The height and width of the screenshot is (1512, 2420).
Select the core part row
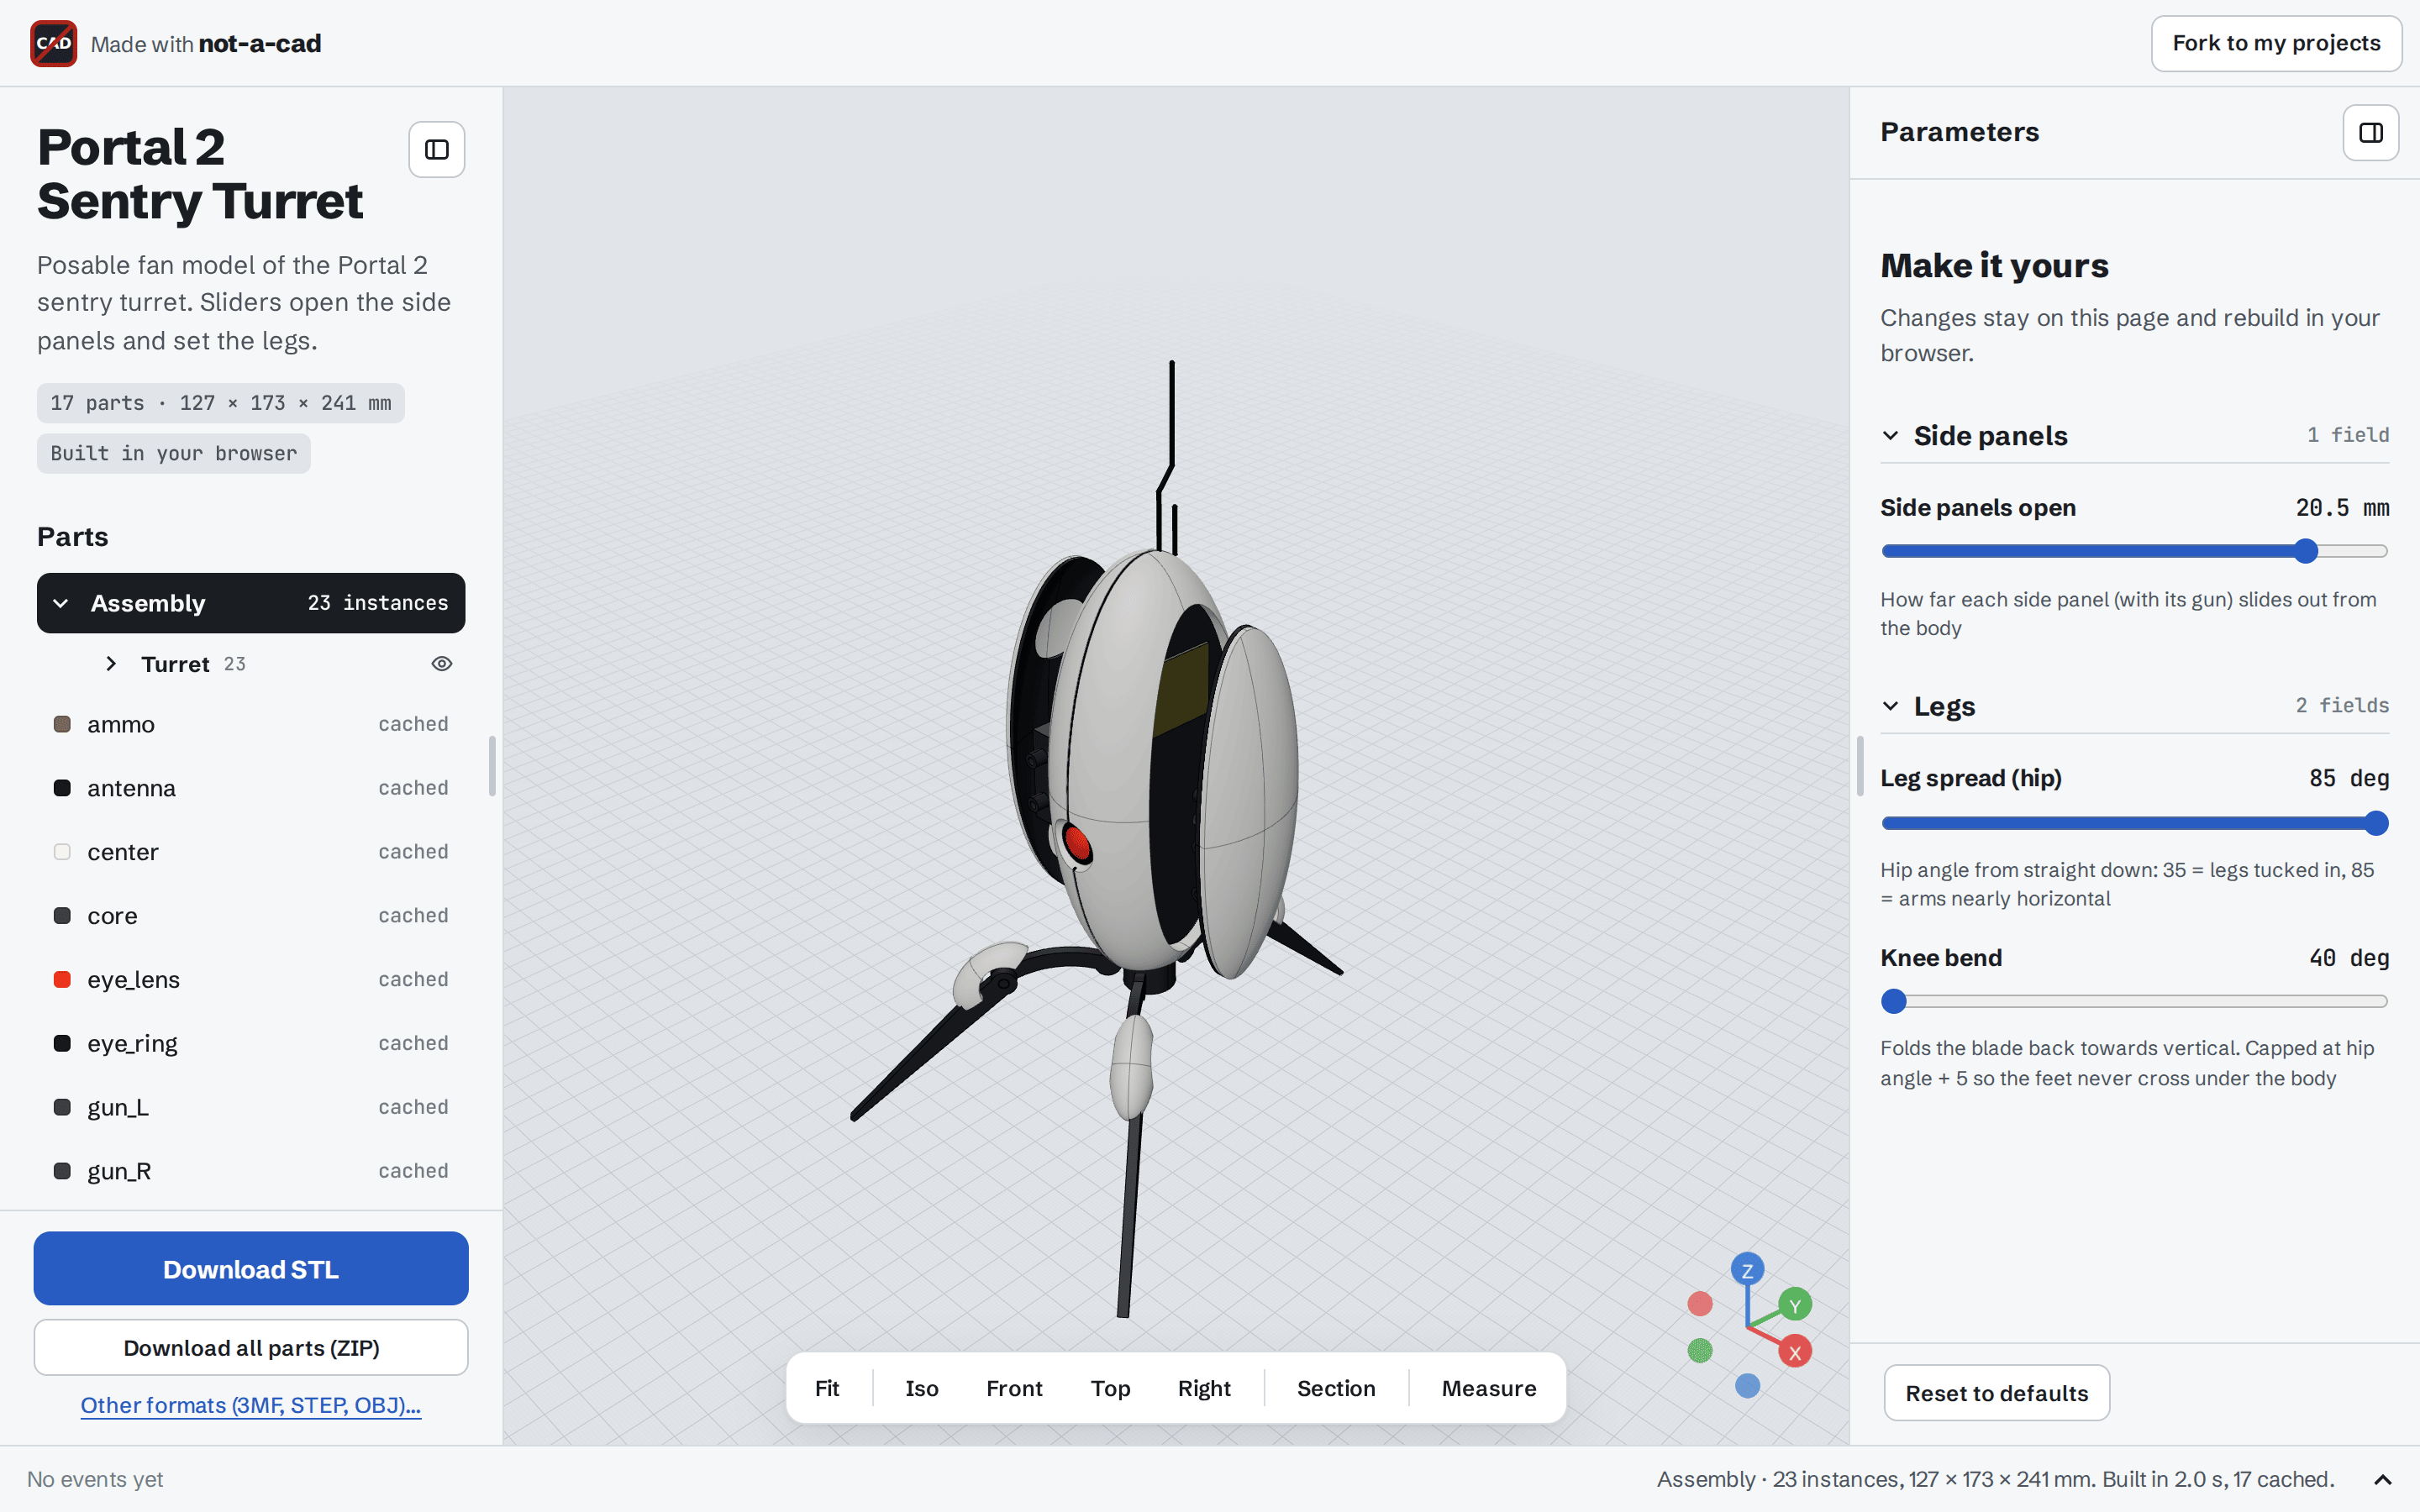pyautogui.click(x=251, y=916)
